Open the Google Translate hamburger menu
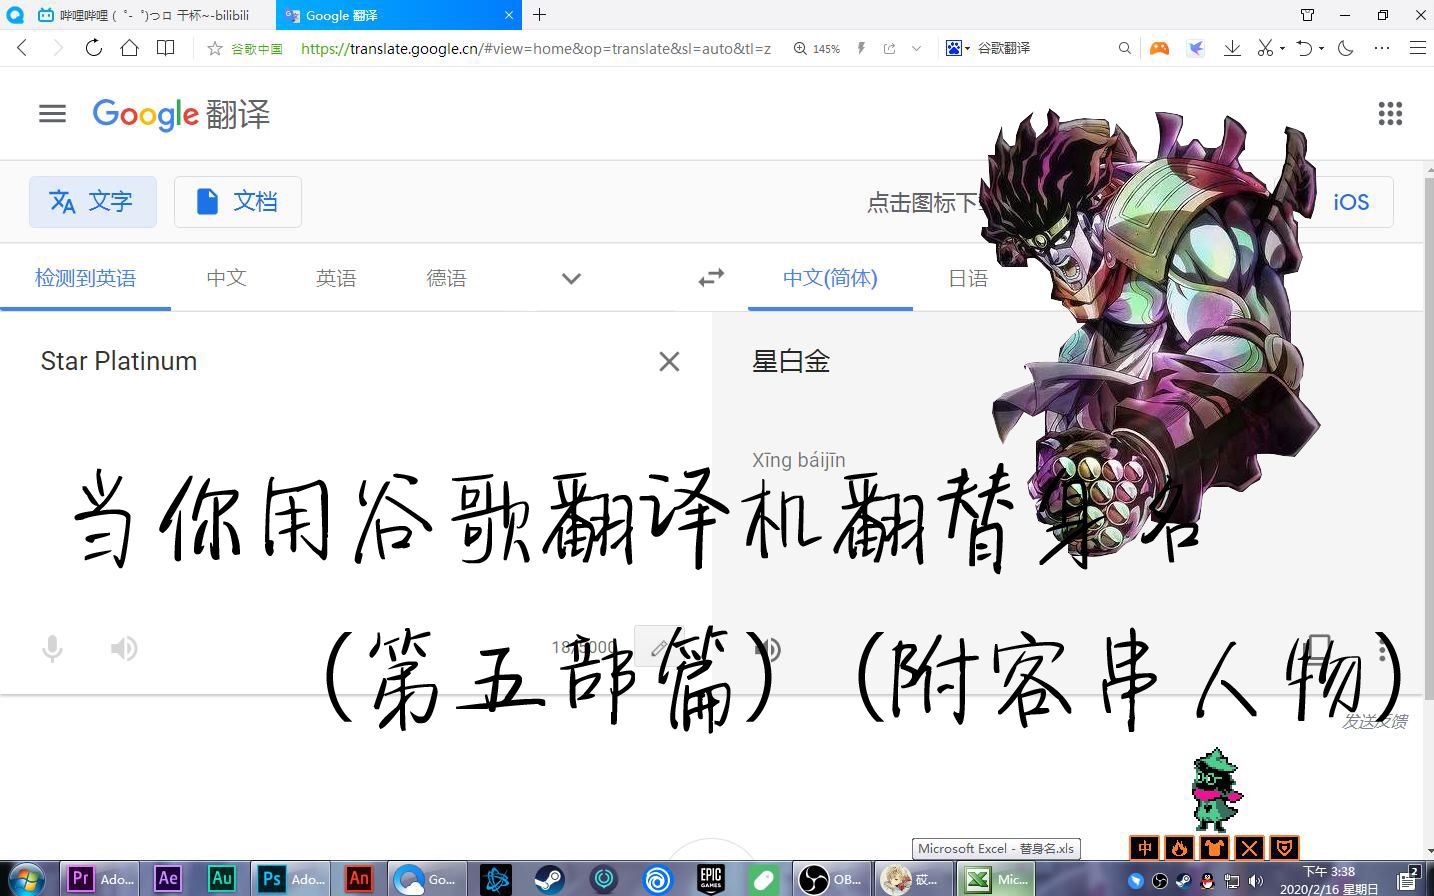This screenshot has height=896, width=1434. [x=52, y=114]
